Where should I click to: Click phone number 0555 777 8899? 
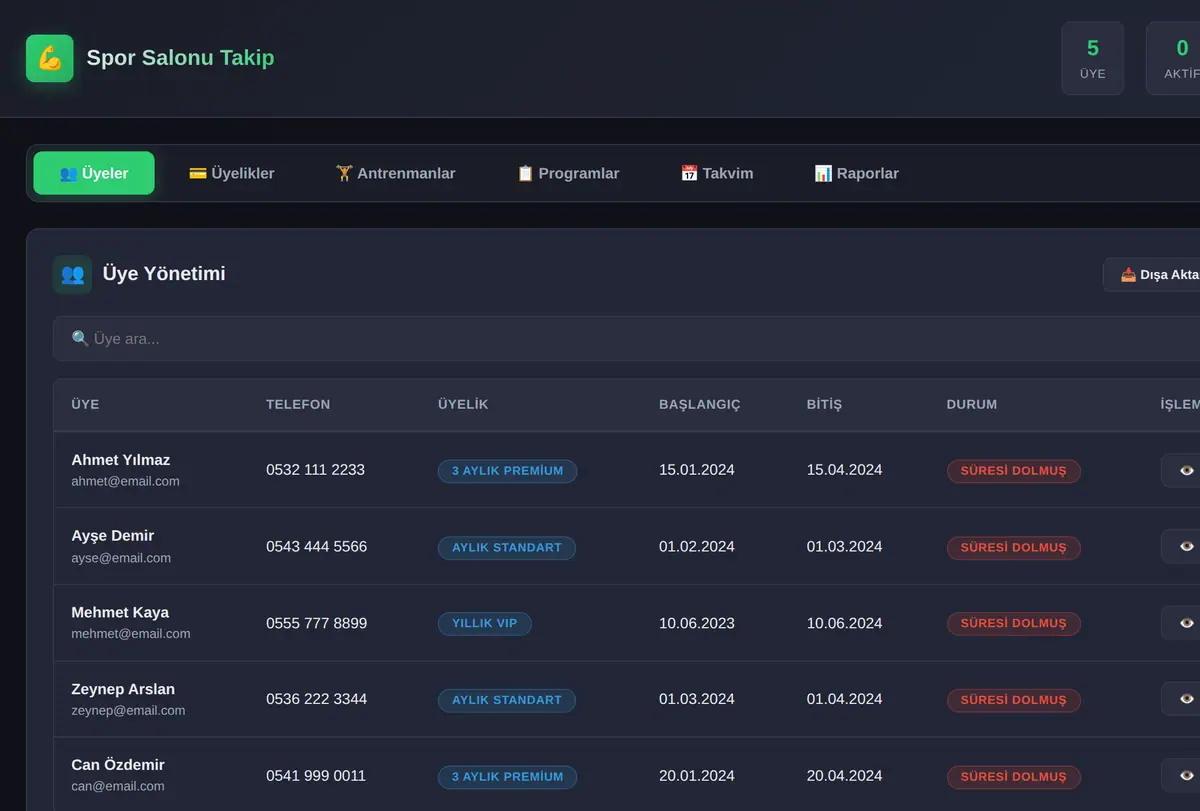point(316,623)
